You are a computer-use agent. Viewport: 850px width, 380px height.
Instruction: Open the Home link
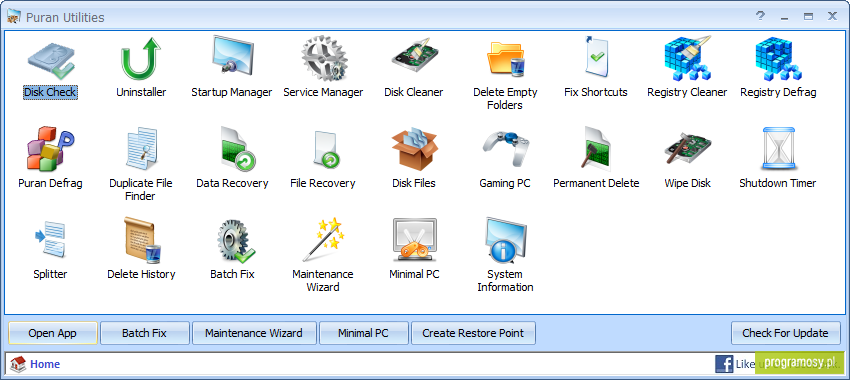[45, 364]
